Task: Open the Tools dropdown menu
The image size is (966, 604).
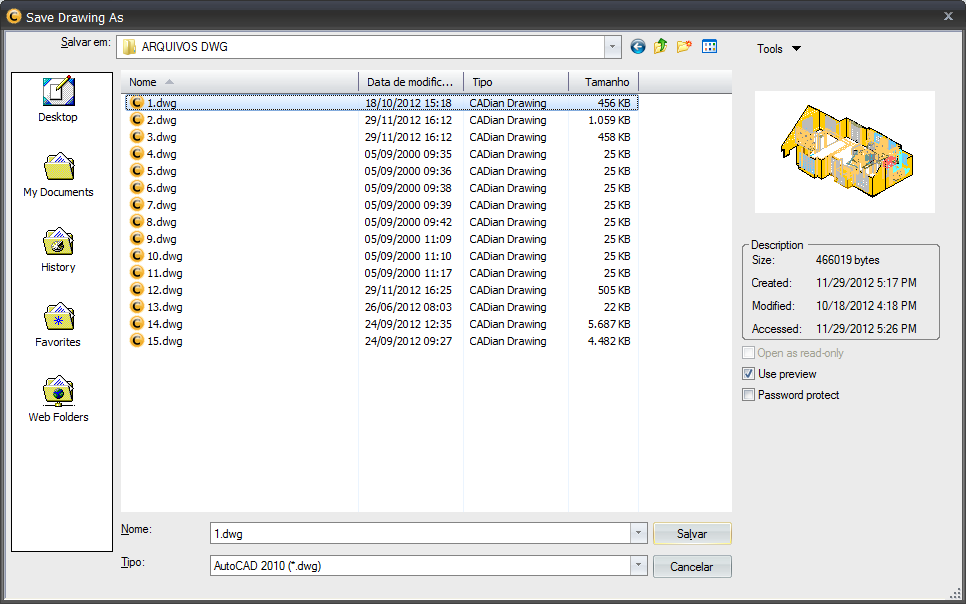Action: (779, 49)
